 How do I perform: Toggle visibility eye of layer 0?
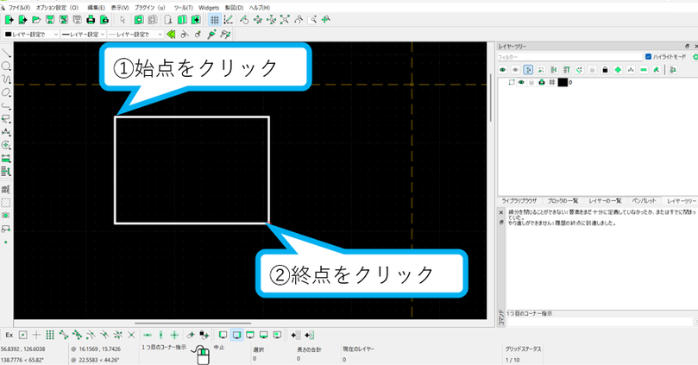[521, 82]
